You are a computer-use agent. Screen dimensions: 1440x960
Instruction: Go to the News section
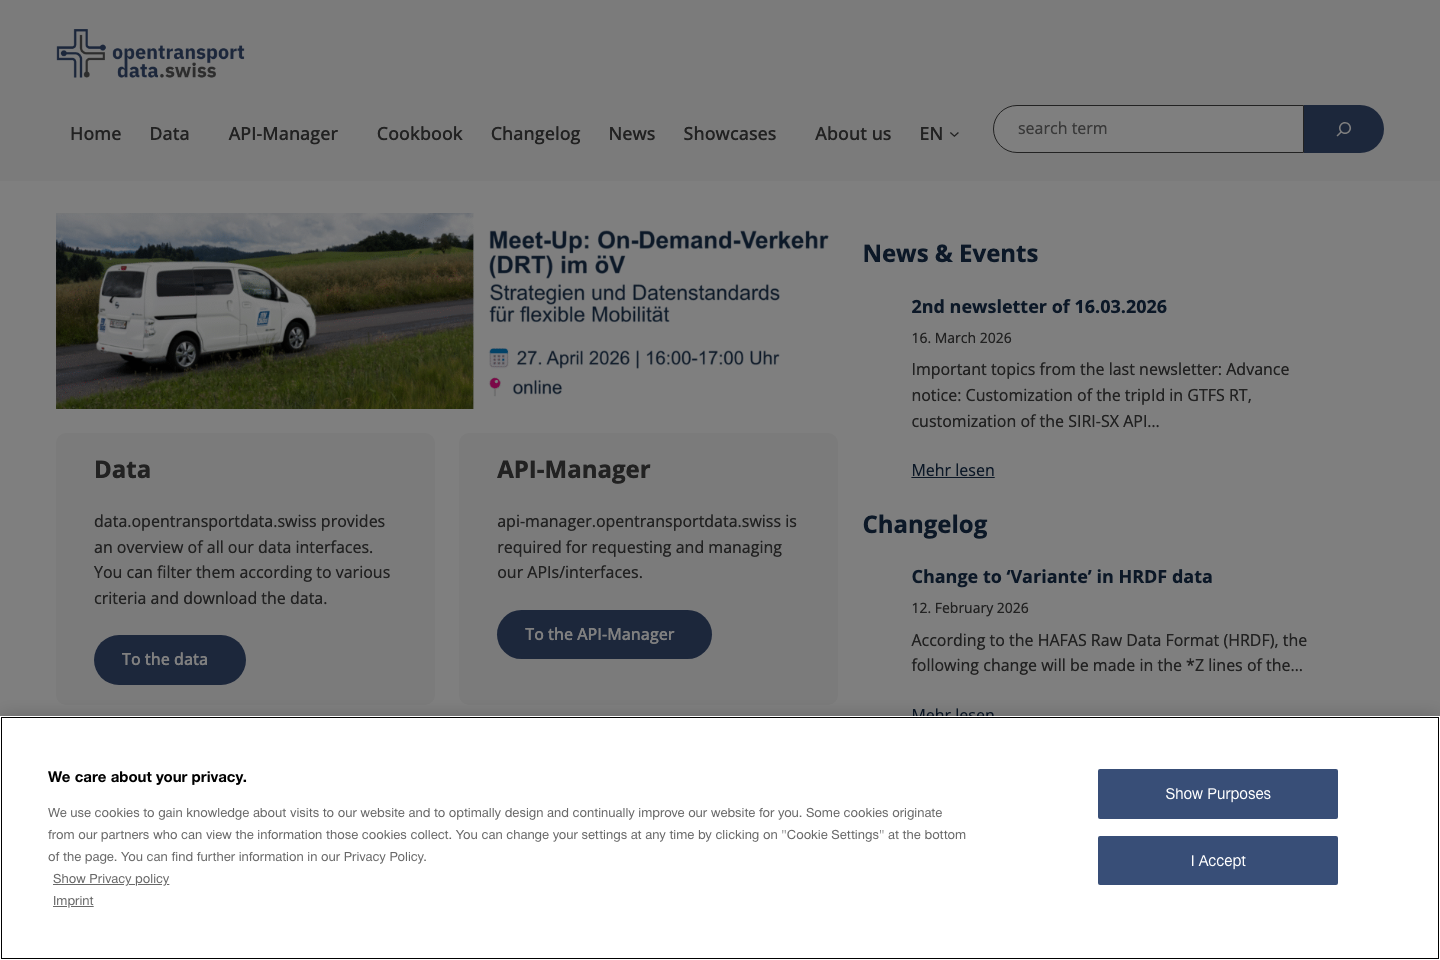pos(631,133)
